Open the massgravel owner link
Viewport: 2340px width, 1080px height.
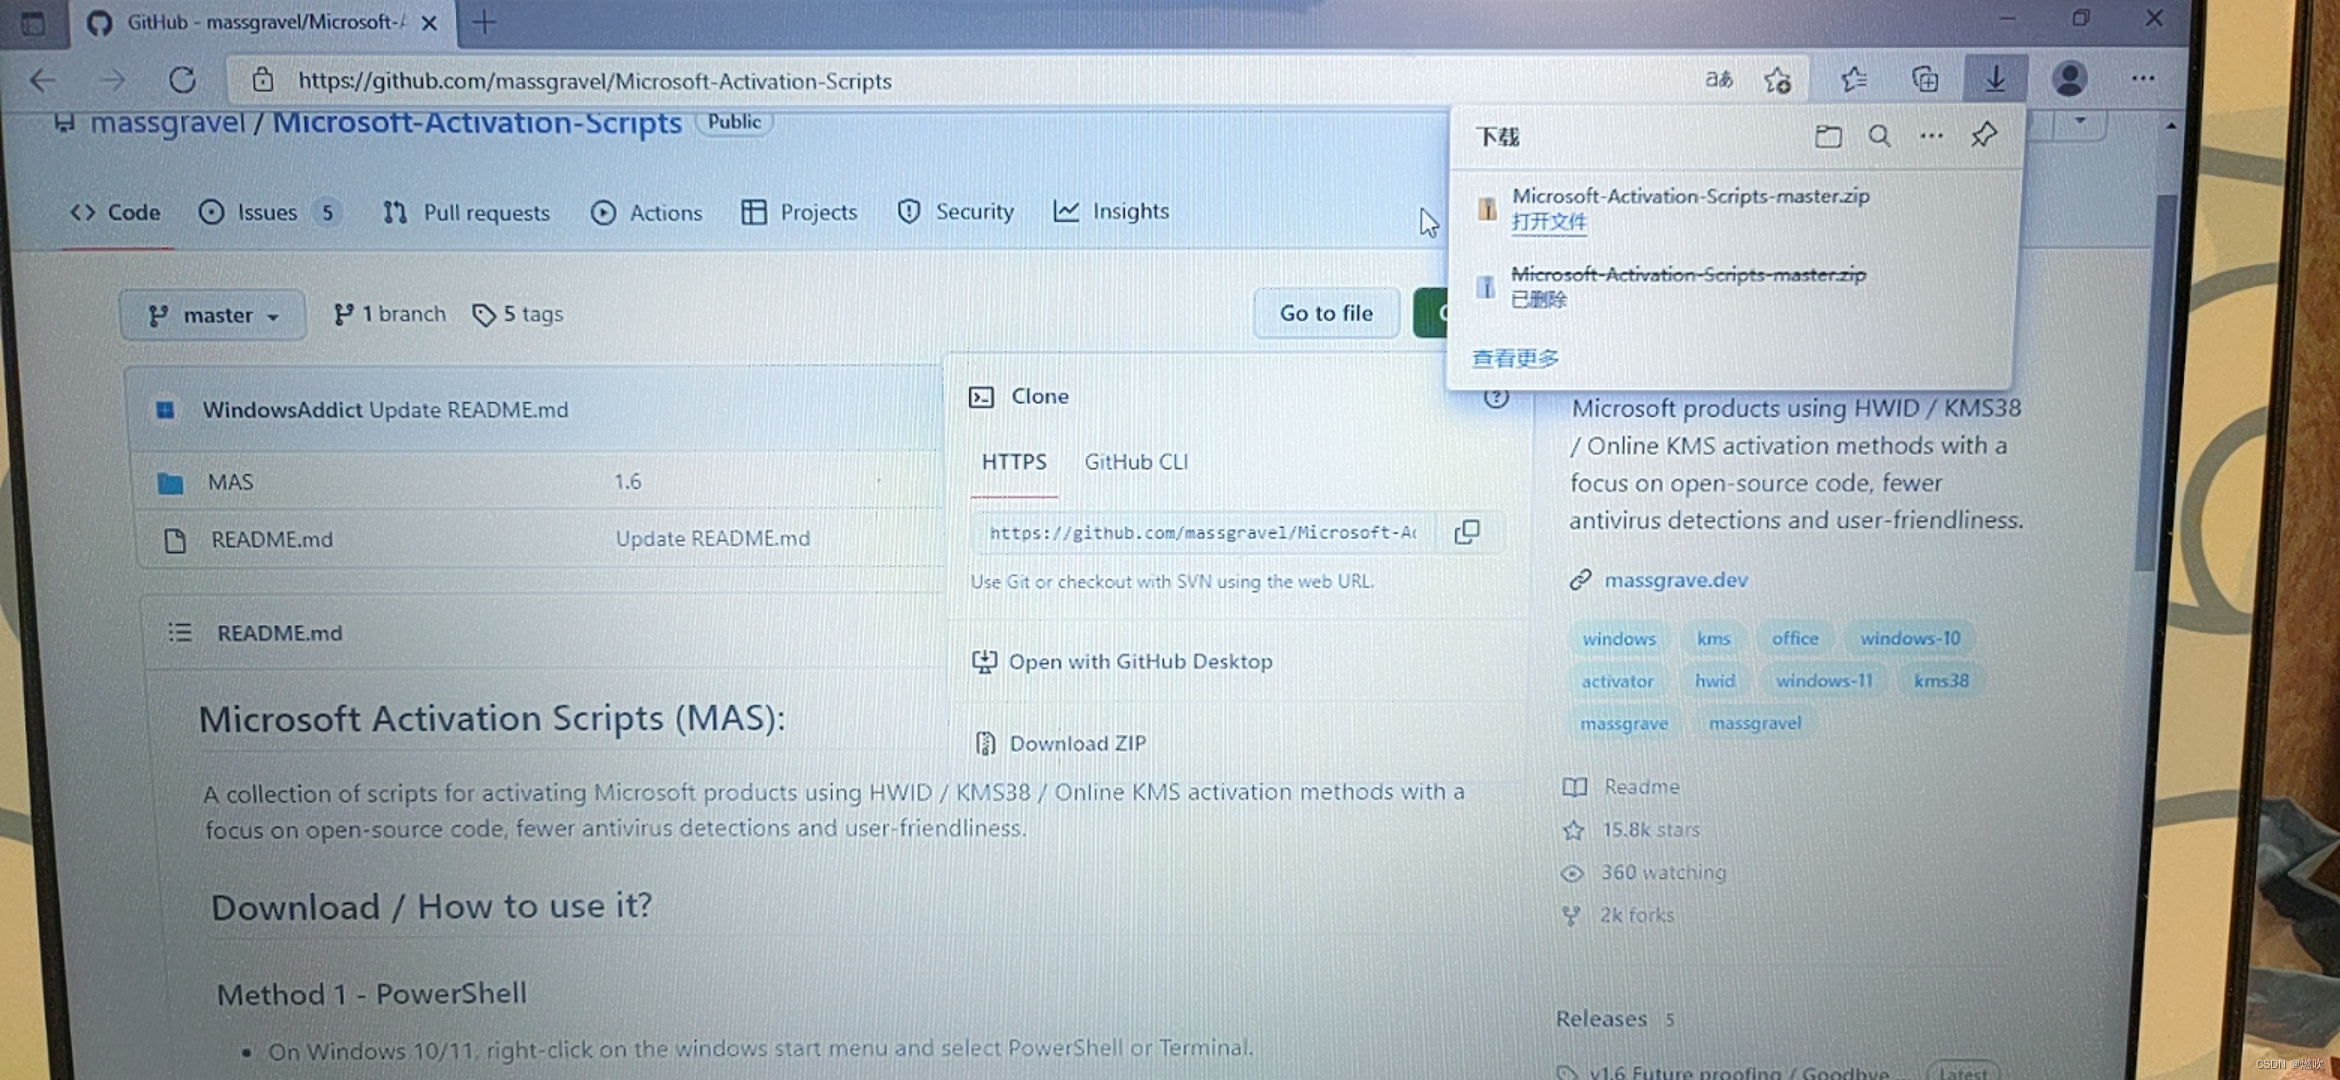(x=167, y=123)
